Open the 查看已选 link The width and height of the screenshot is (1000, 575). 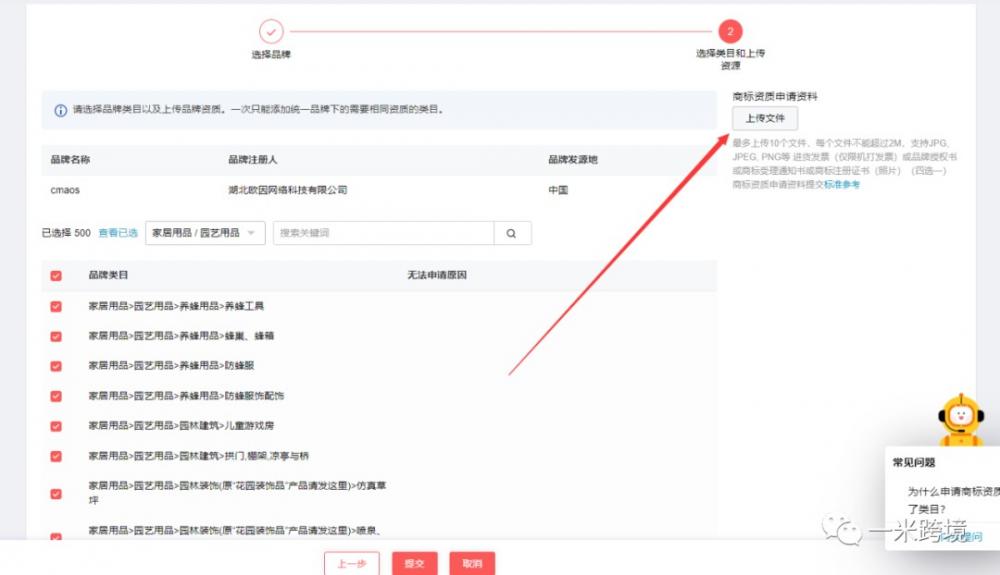click(x=118, y=233)
